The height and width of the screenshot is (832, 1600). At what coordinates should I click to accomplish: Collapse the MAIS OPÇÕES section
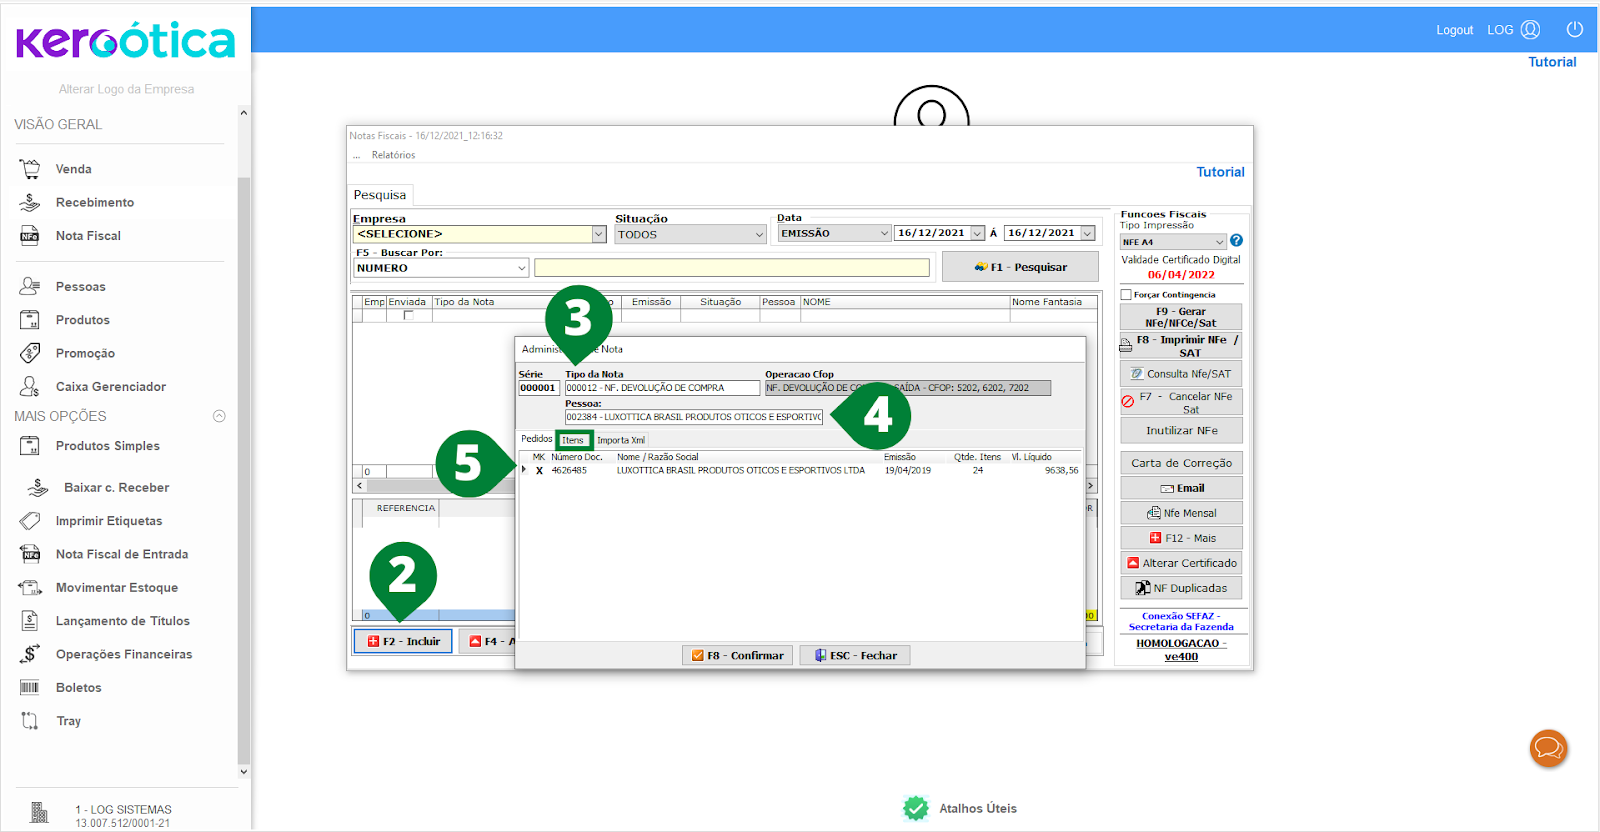219,416
